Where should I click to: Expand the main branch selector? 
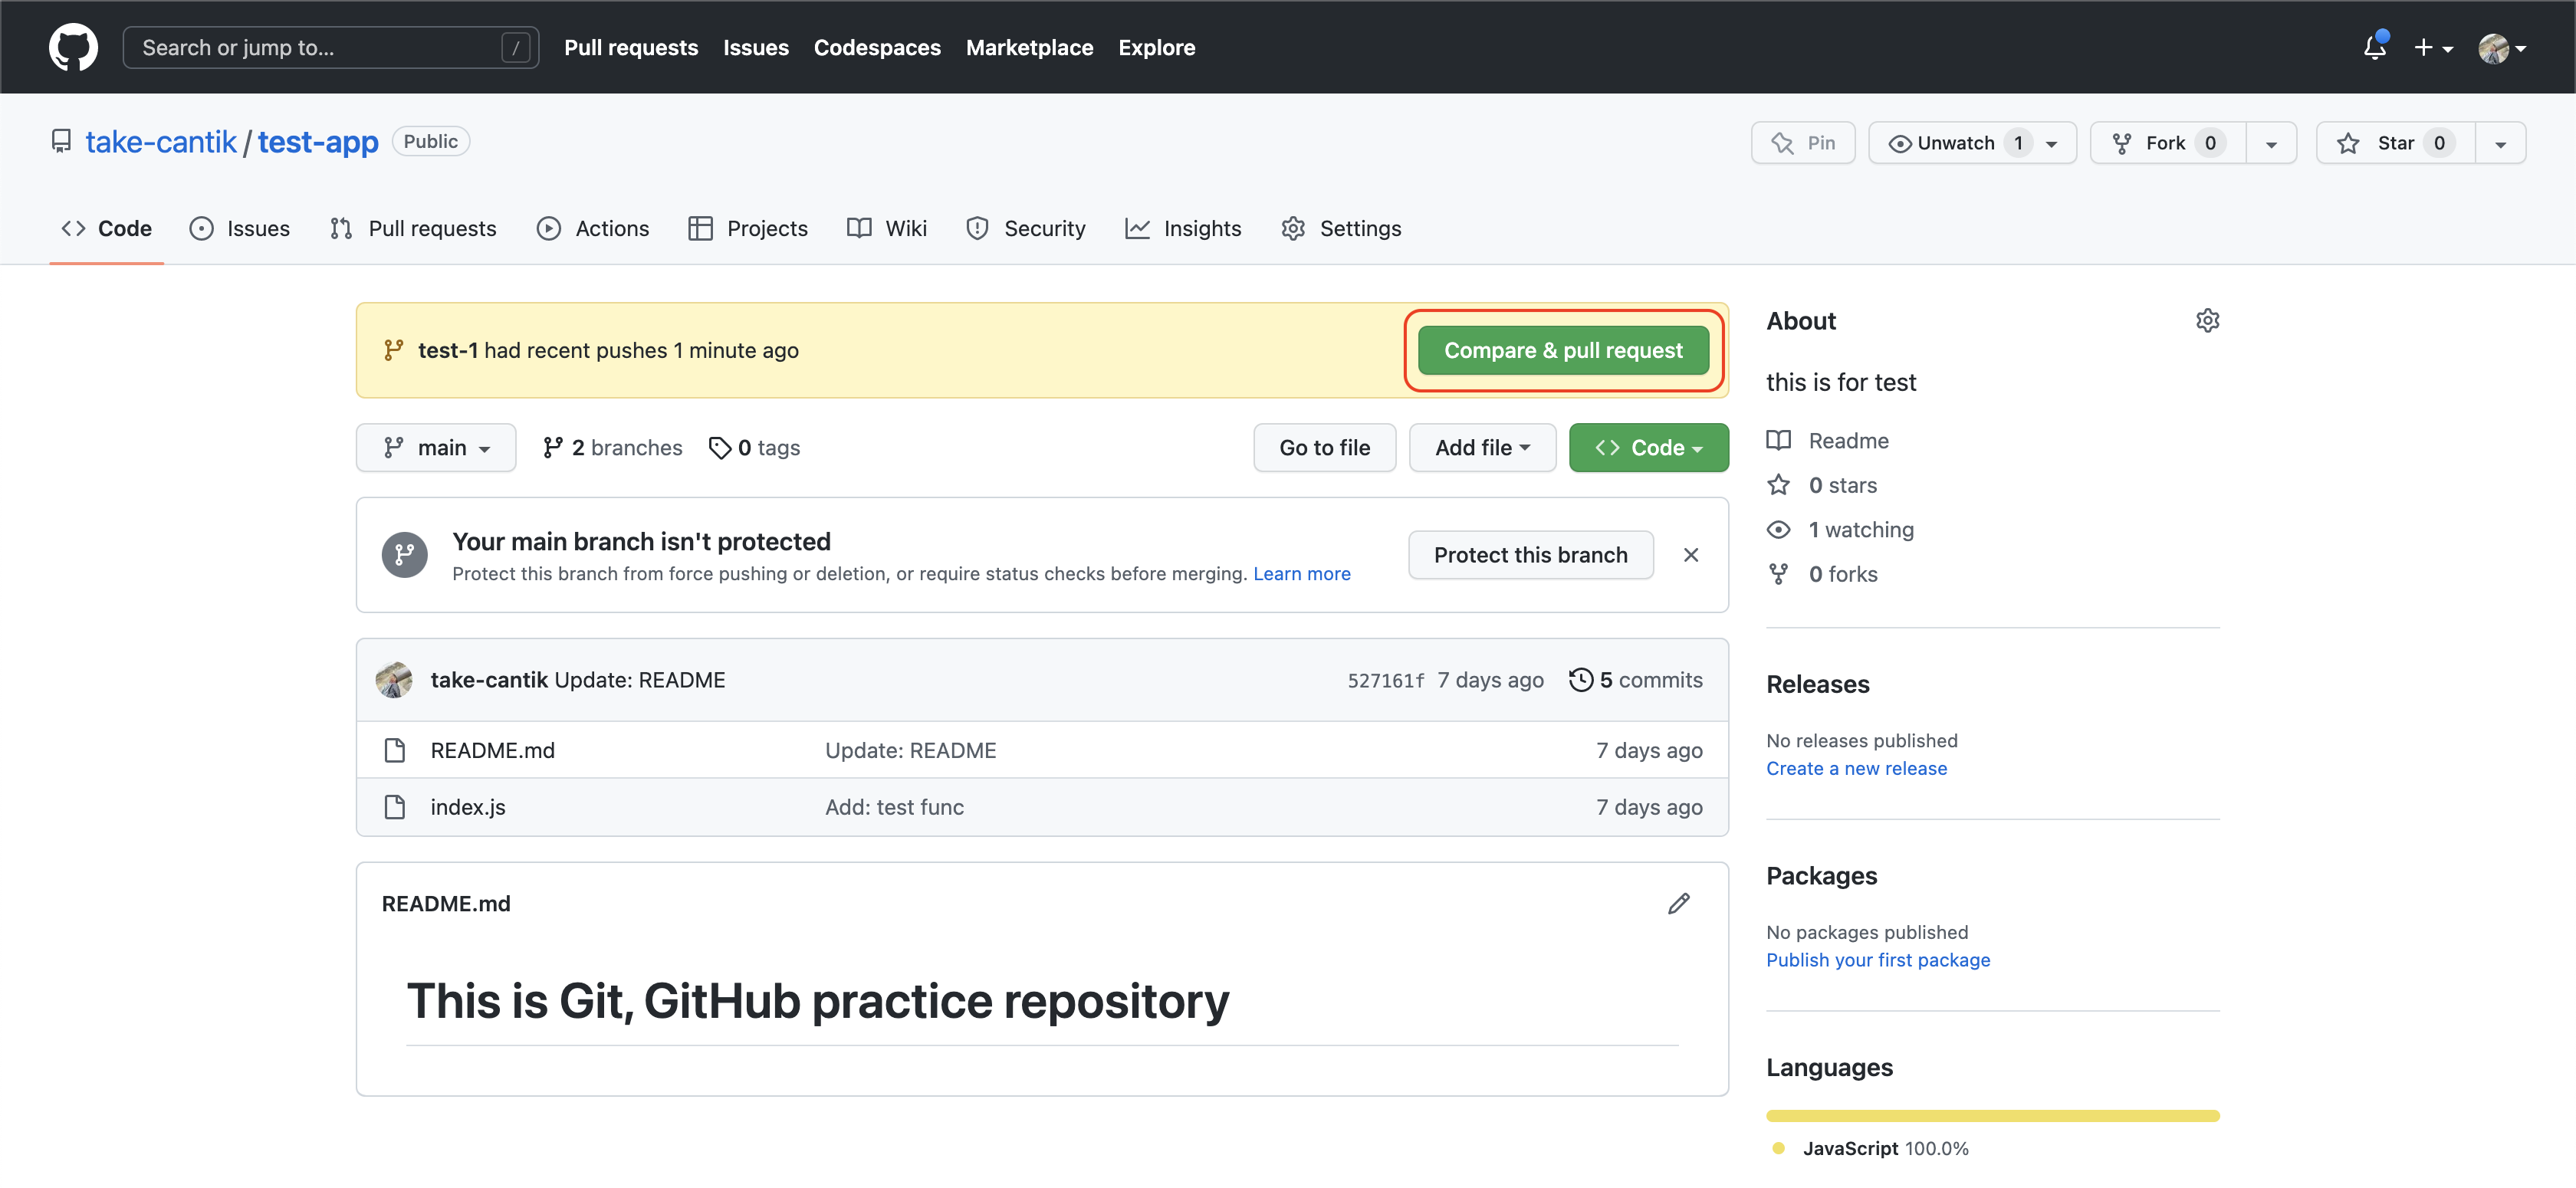(436, 448)
